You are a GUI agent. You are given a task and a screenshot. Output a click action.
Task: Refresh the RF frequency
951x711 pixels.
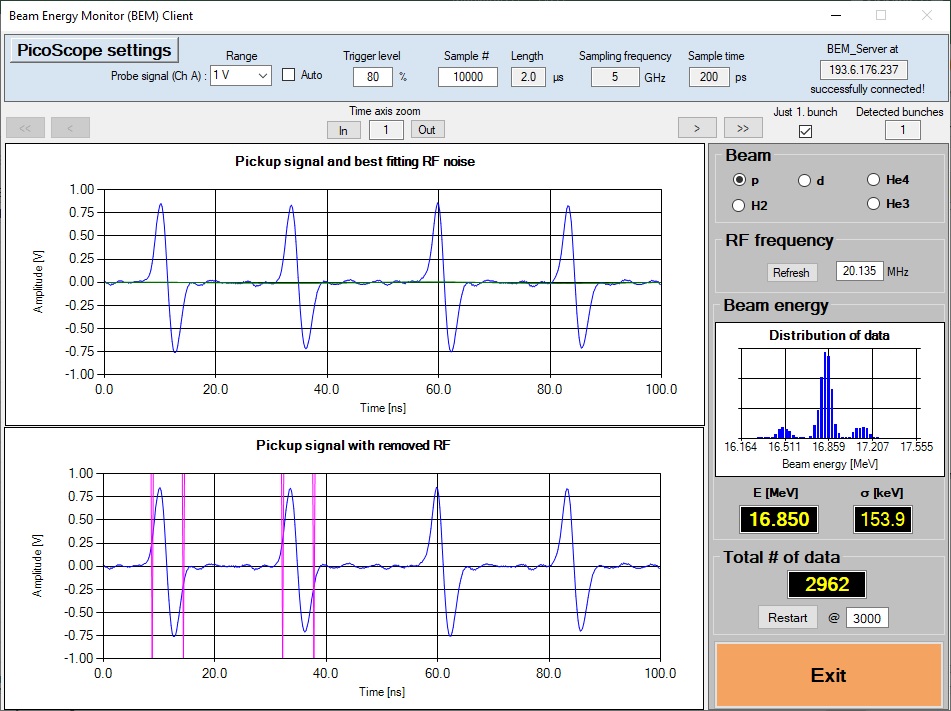pos(791,272)
